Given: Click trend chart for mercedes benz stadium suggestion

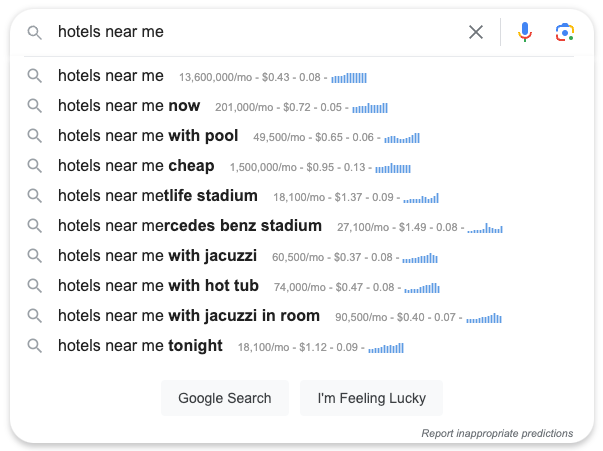Looking at the screenshot, I should coord(485,228).
